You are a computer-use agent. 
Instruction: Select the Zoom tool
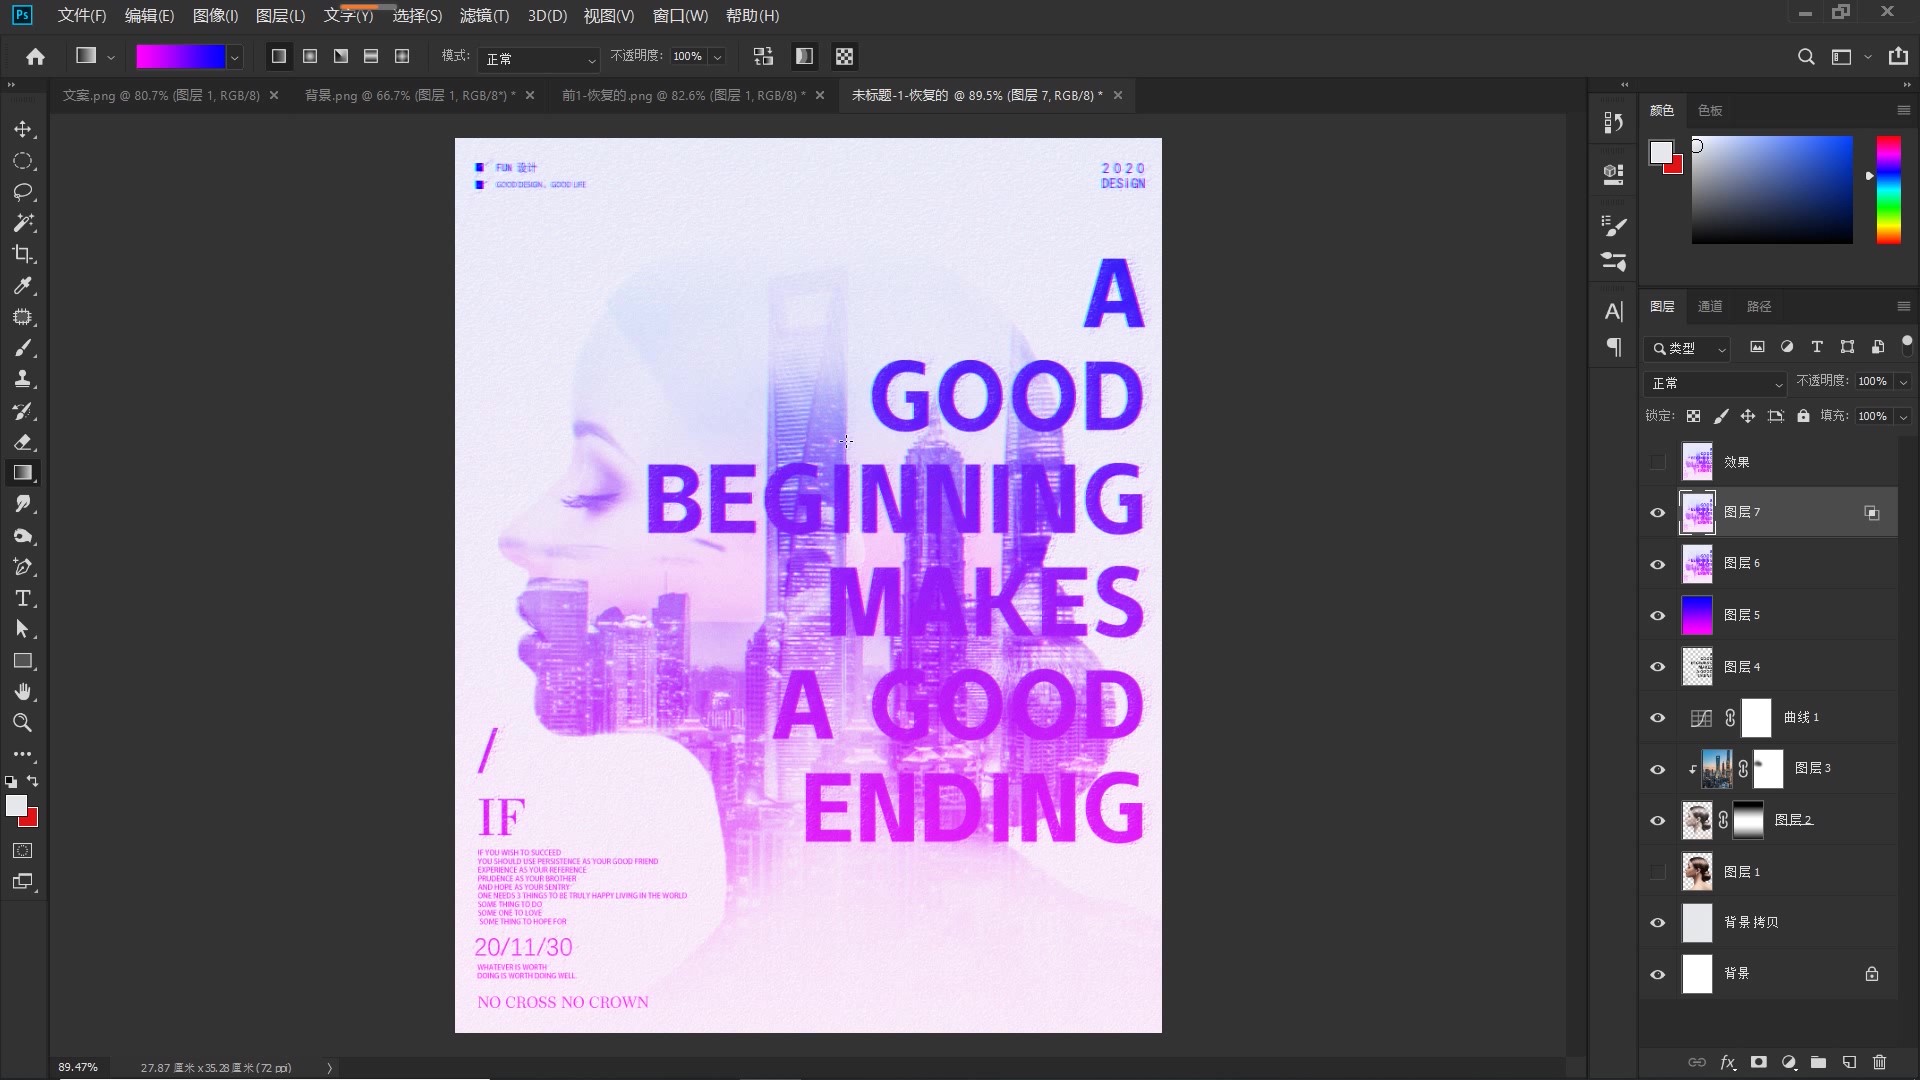[x=23, y=723]
